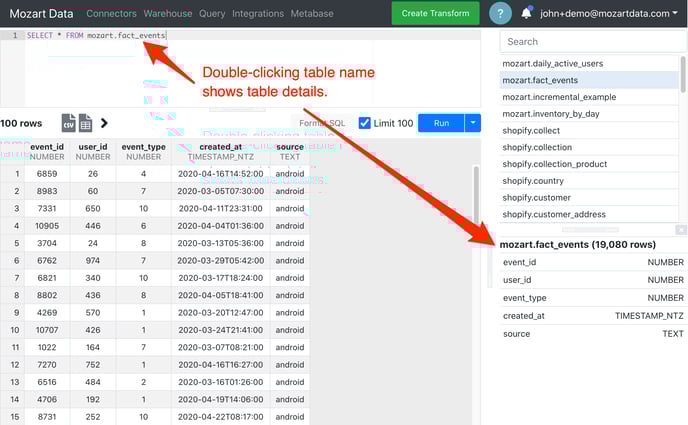Click the created_at column header
The image size is (688, 425).
(x=221, y=152)
